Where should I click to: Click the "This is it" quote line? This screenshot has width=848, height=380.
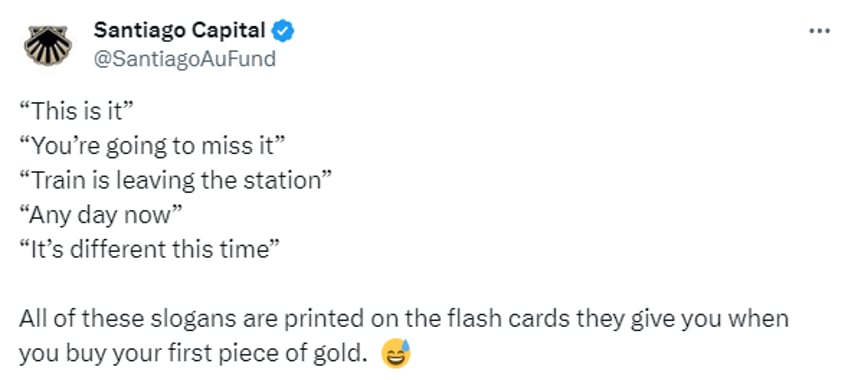(76, 112)
